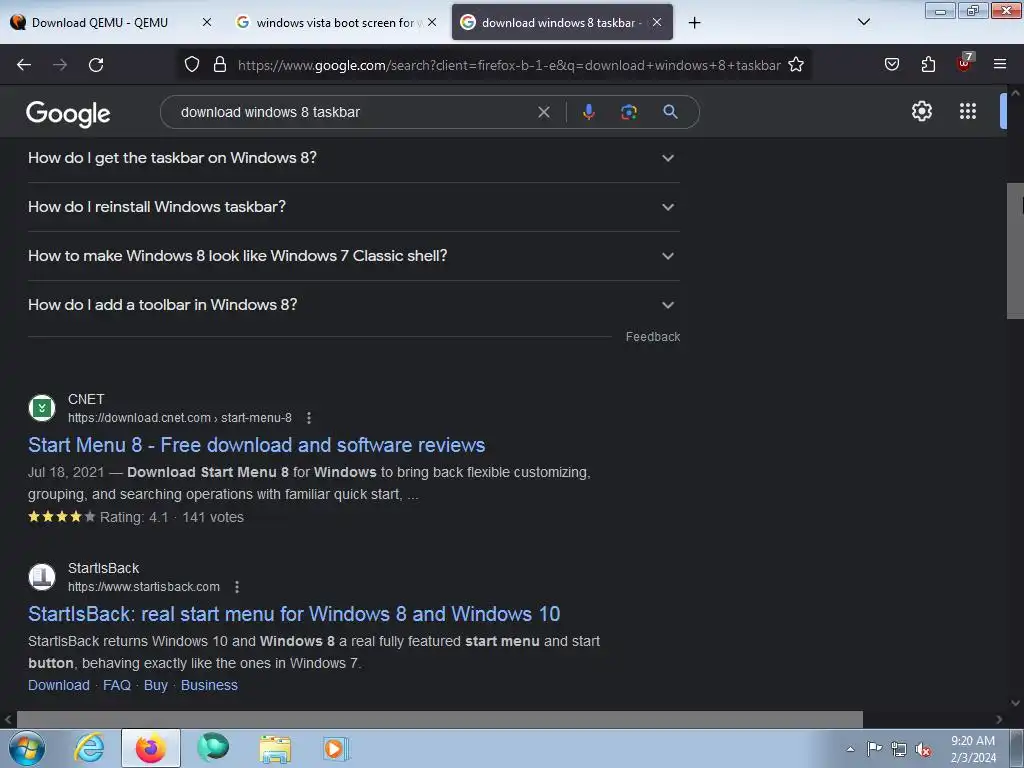This screenshot has height=768, width=1024.
Task: Open Google quick settings gear
Action: 921,111
